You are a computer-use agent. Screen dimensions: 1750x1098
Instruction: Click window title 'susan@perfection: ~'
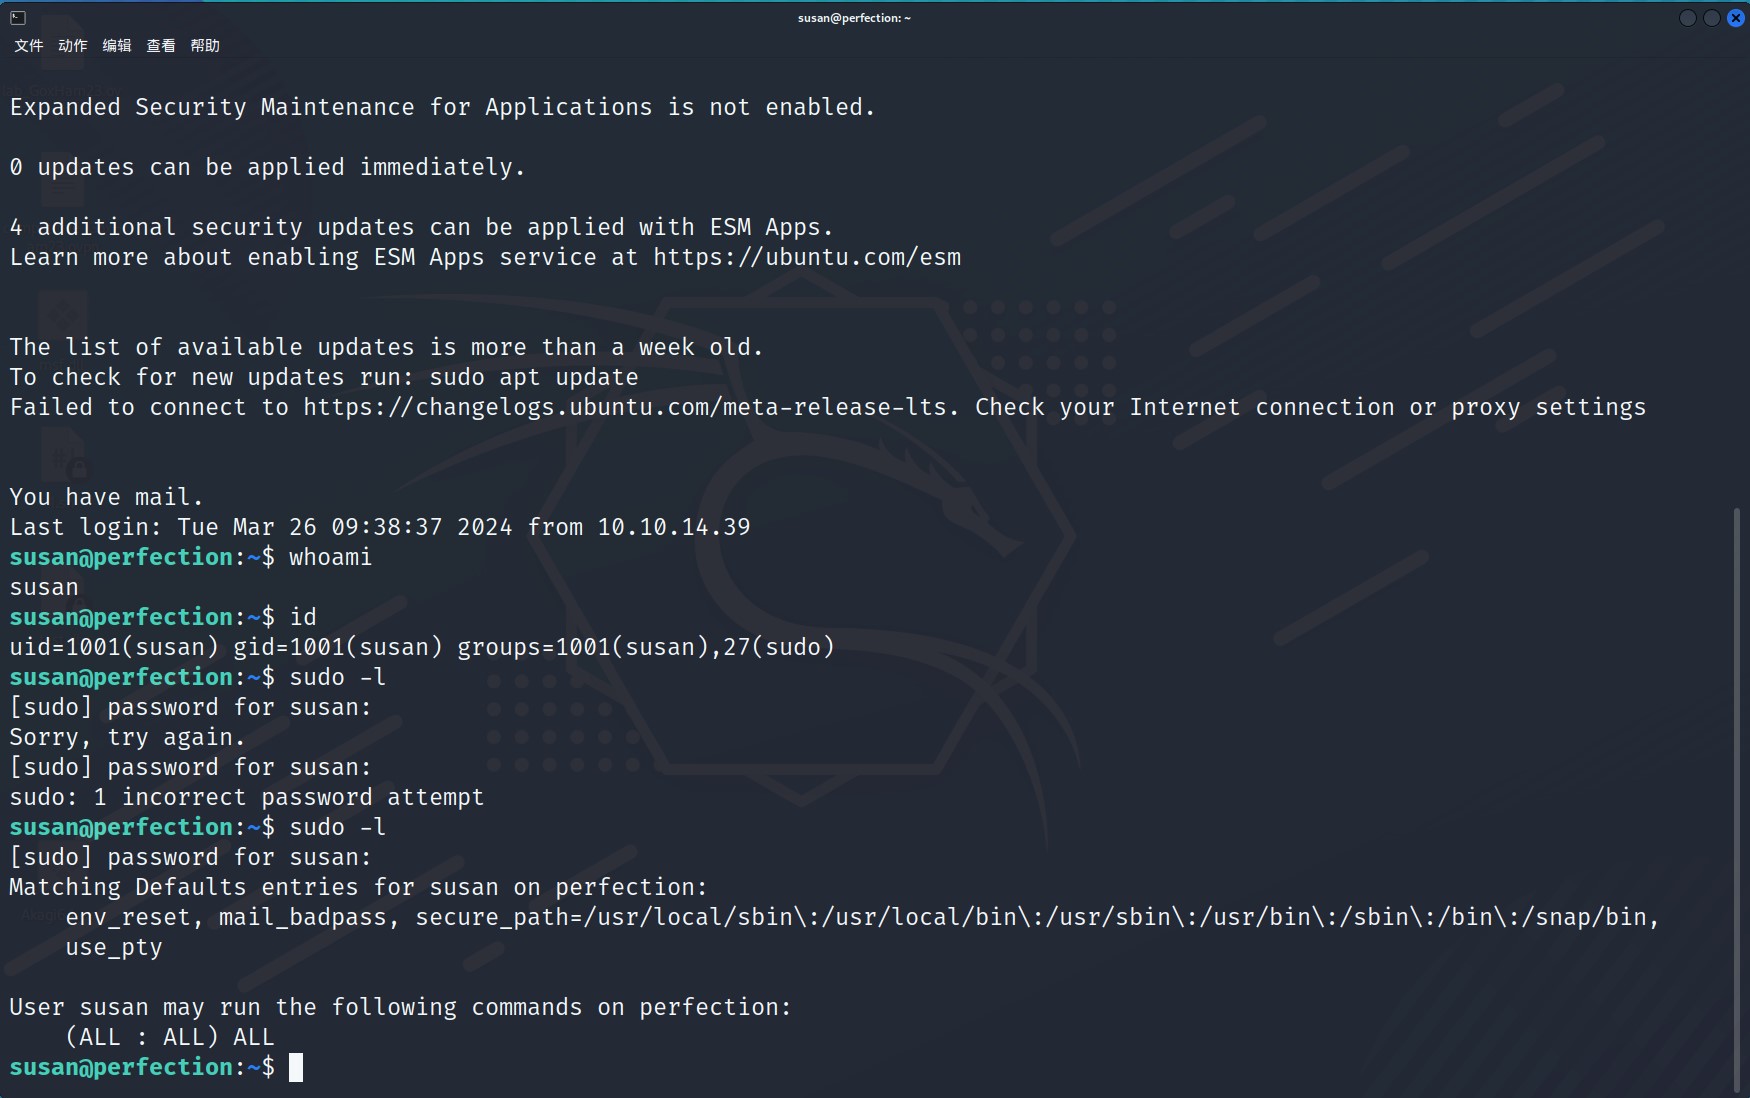pyautogui.click(x=854, y=18)
